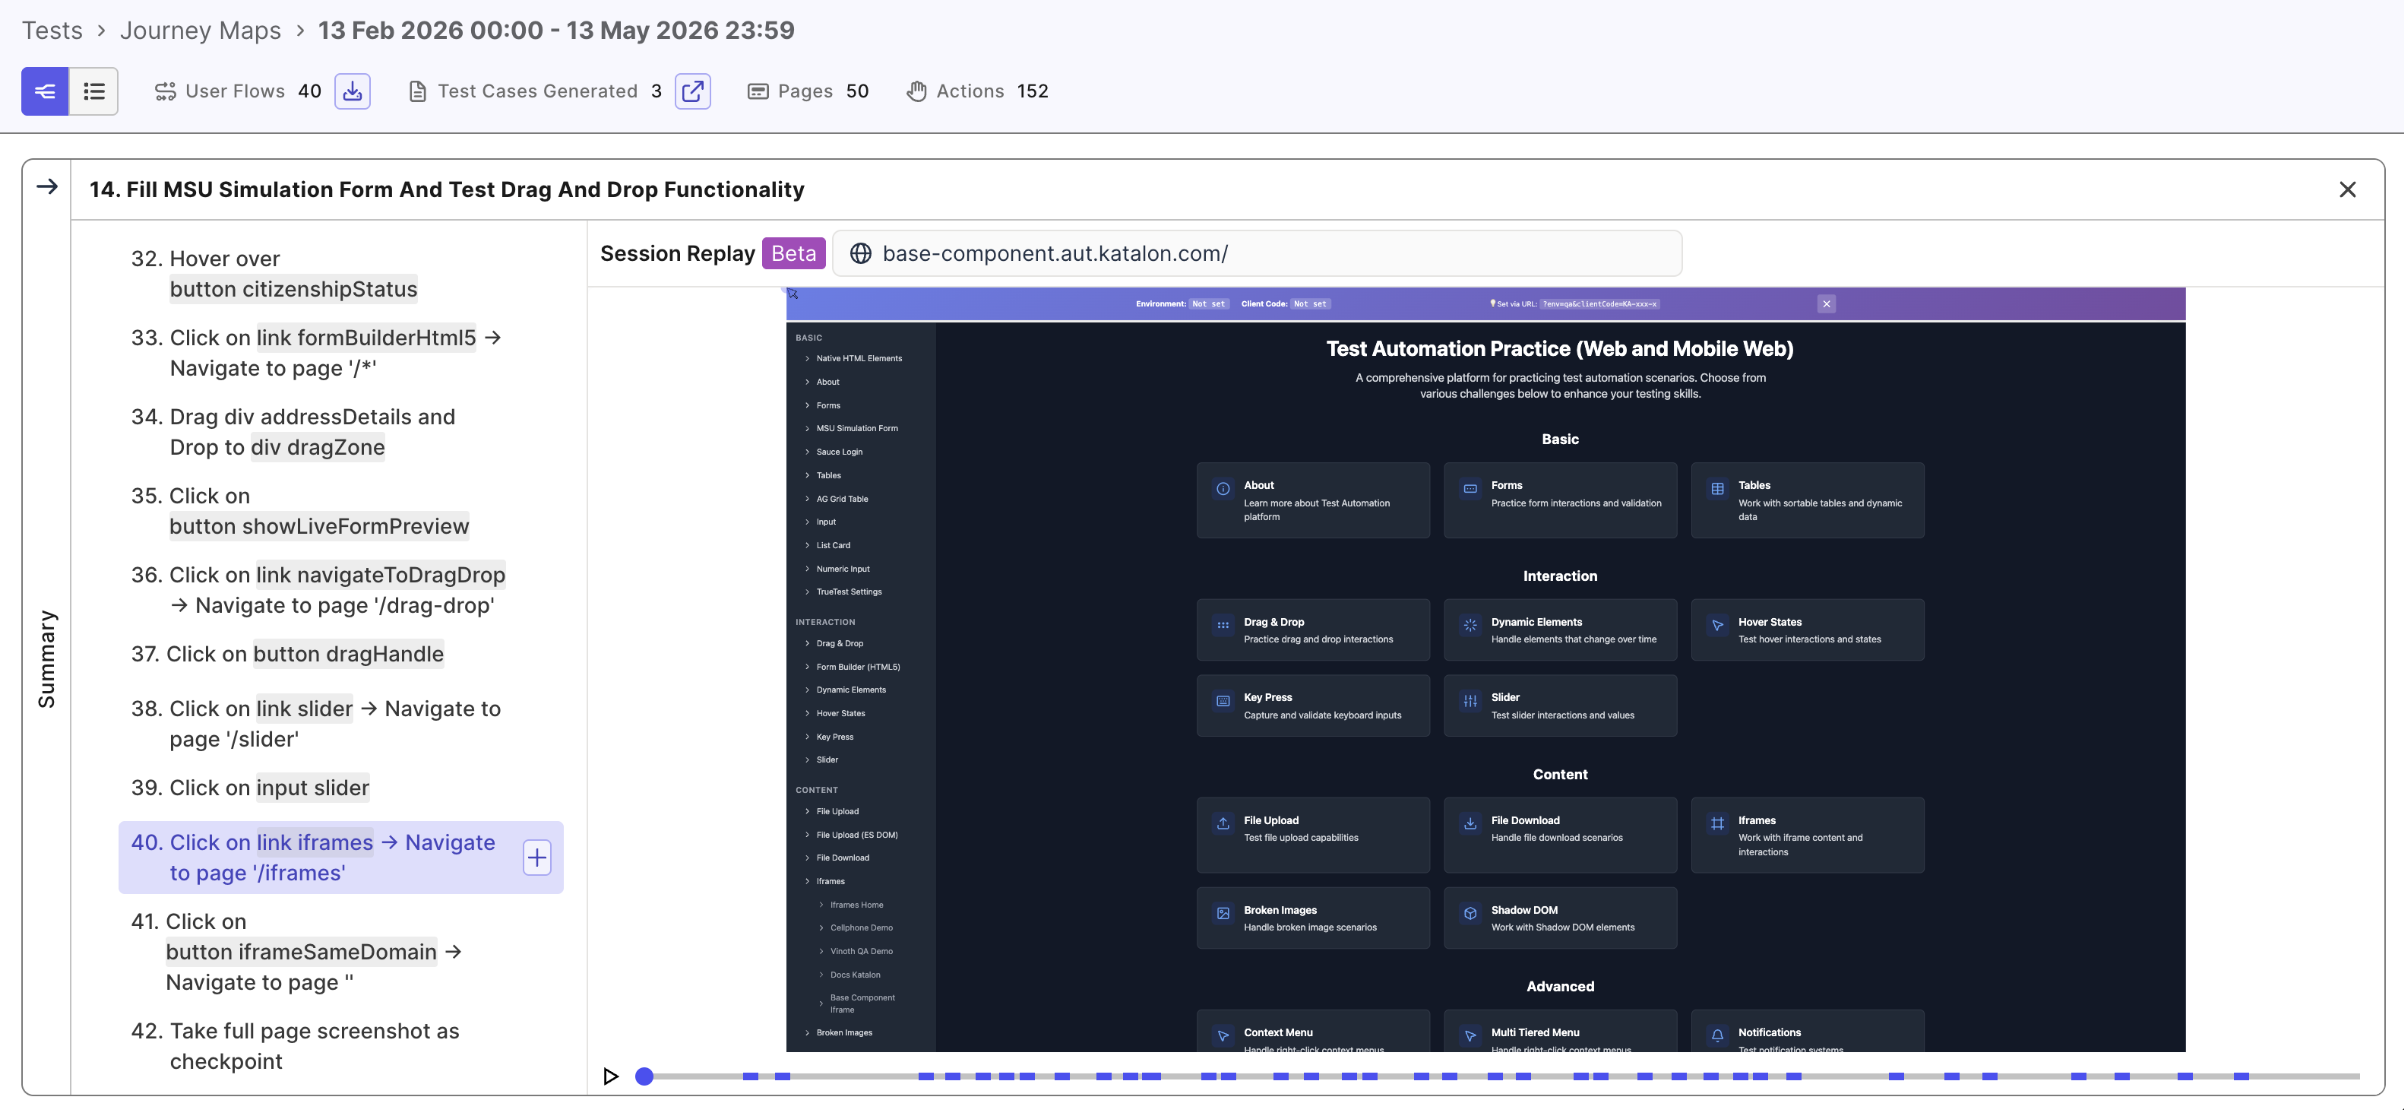Click the Hover States card cursor icon

(1717, 625)
